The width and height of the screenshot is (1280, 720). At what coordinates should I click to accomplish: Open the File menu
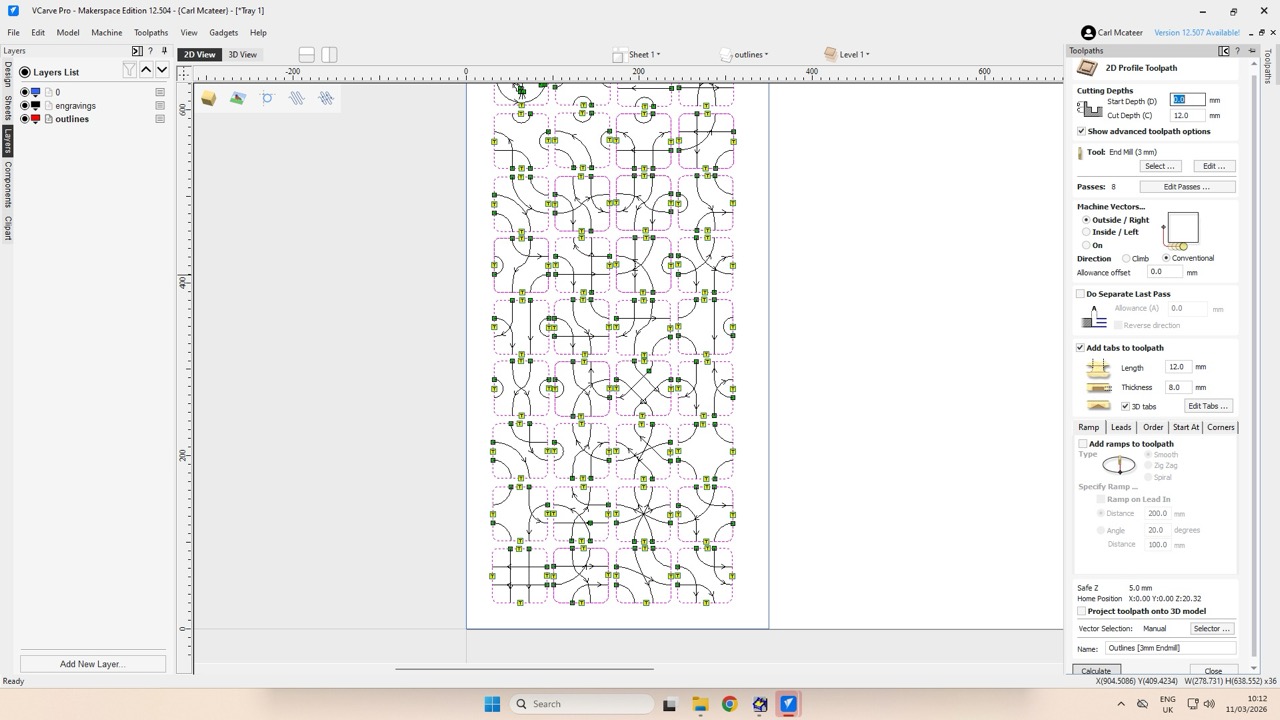pyautogui.click(x=13, y=33)
